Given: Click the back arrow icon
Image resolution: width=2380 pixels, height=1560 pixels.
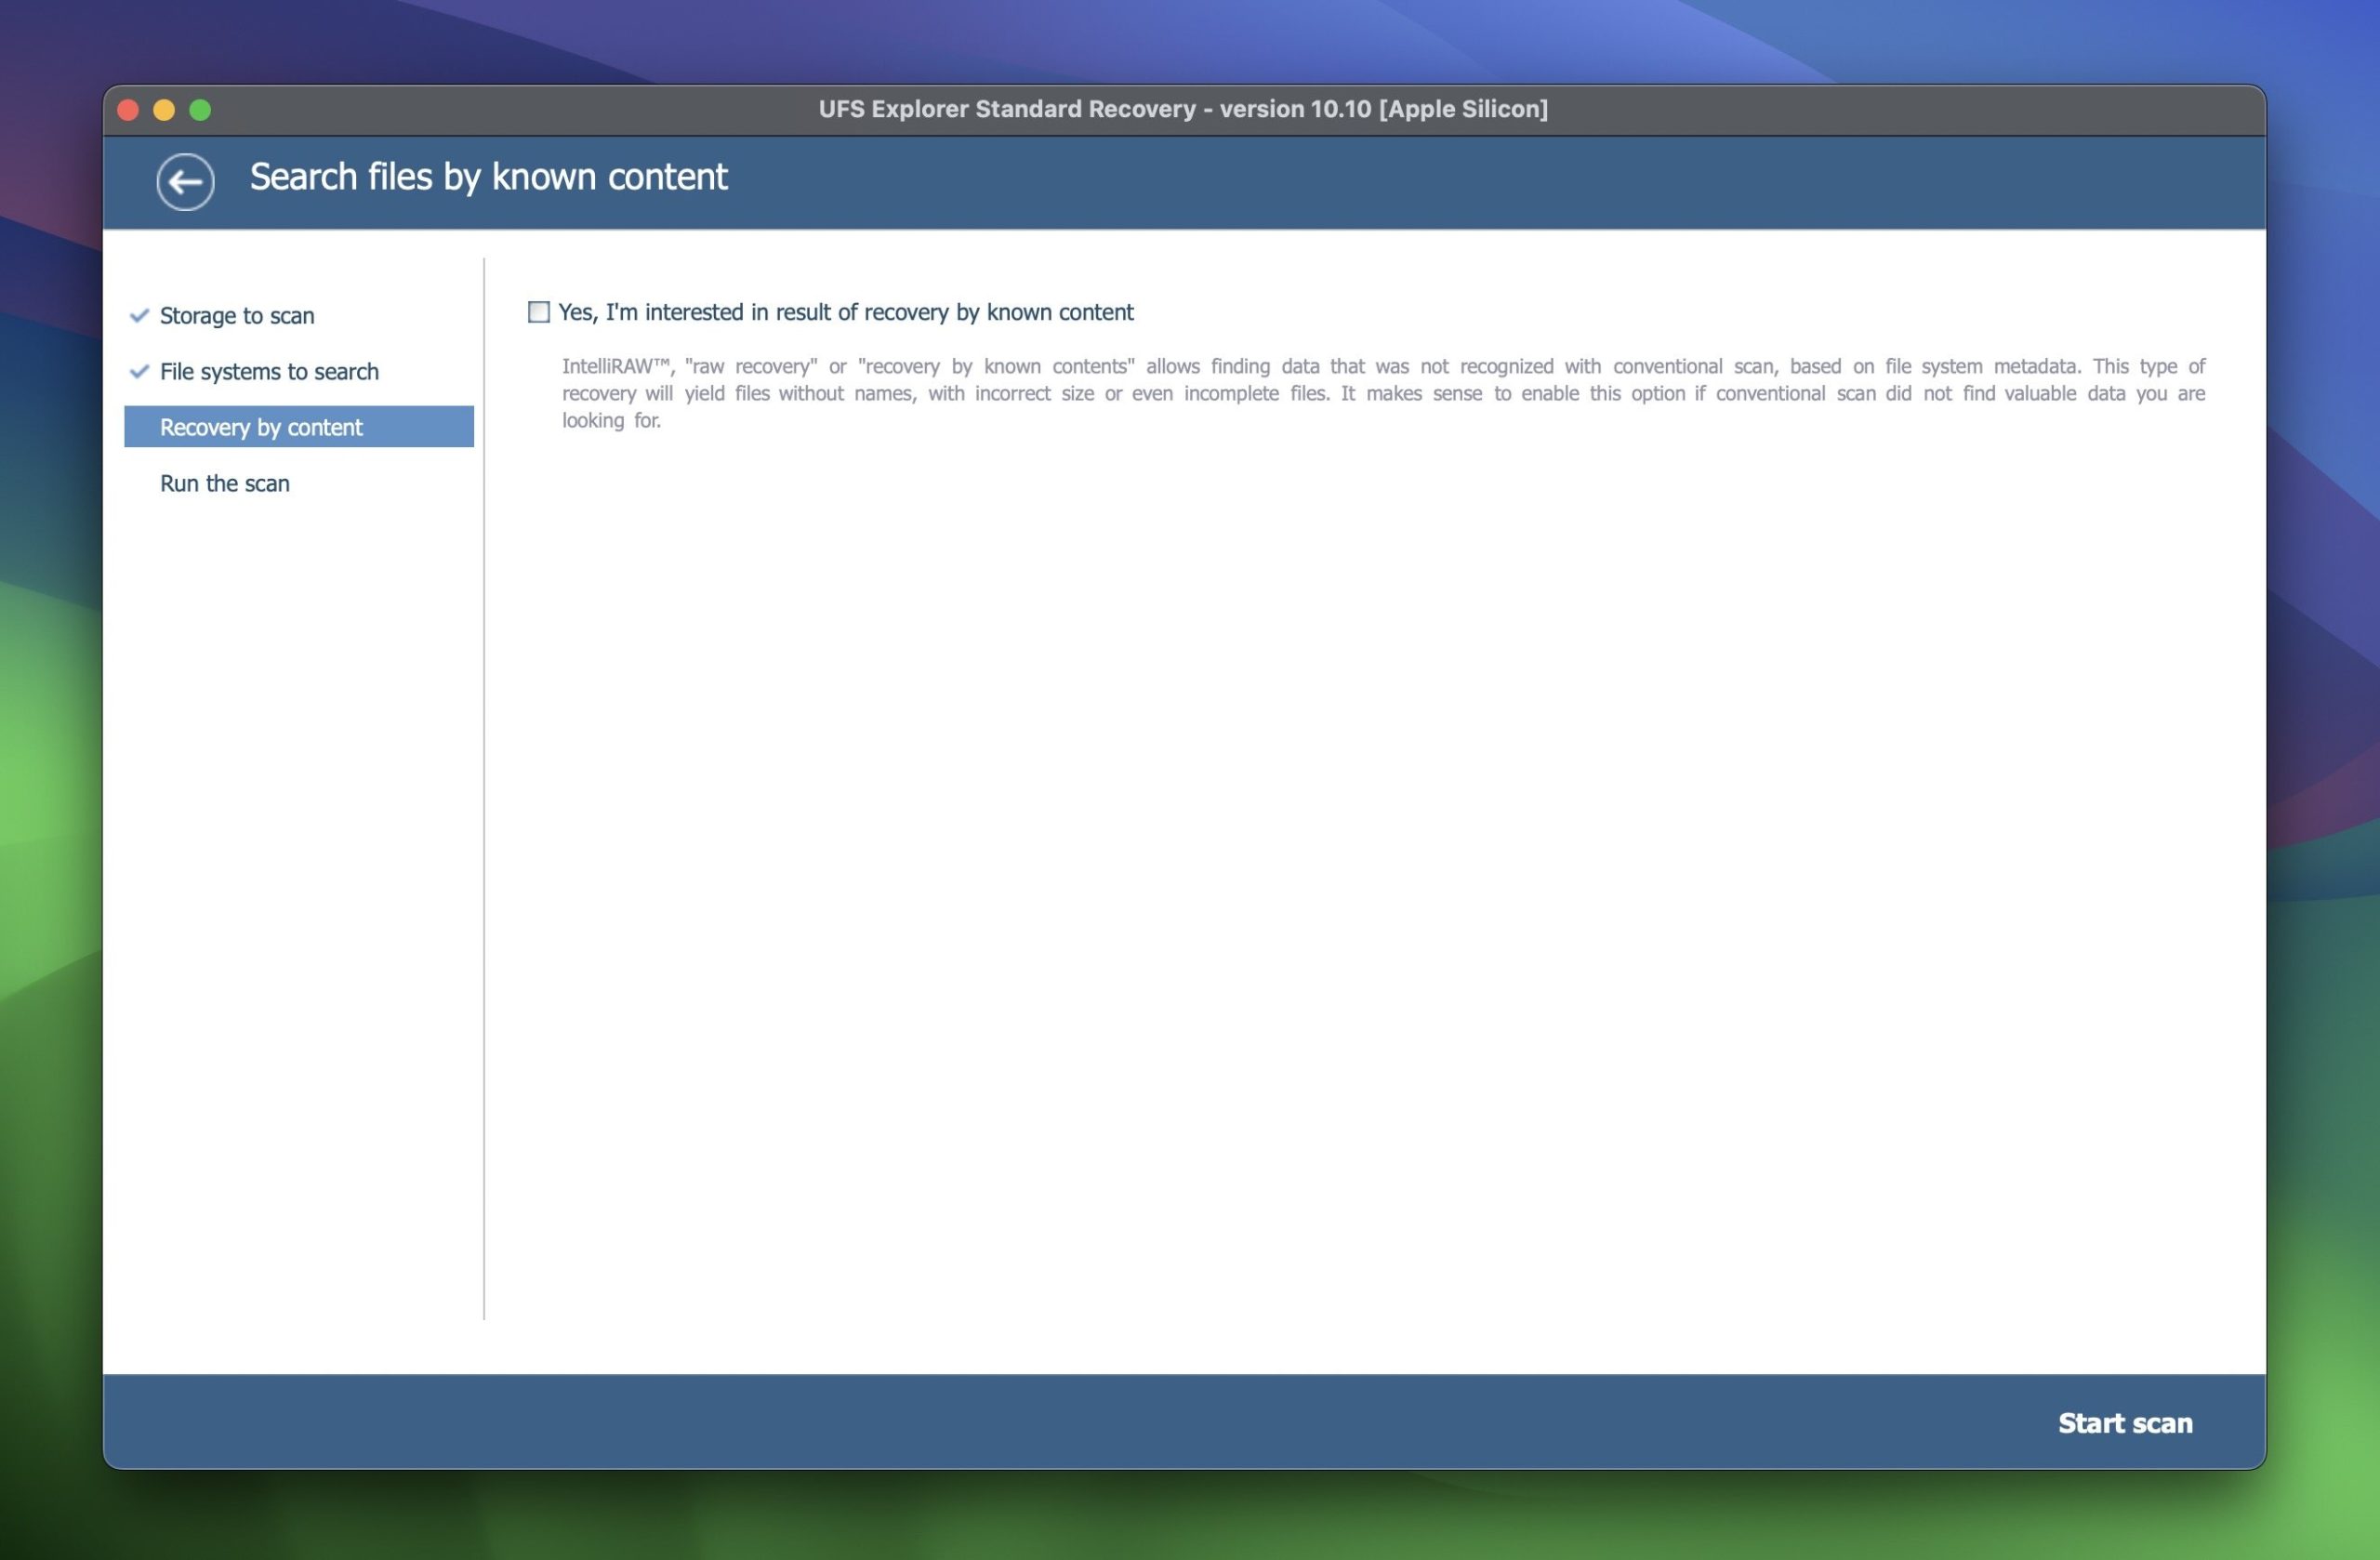Looking at the screenshot, I should tap(185, 181).
